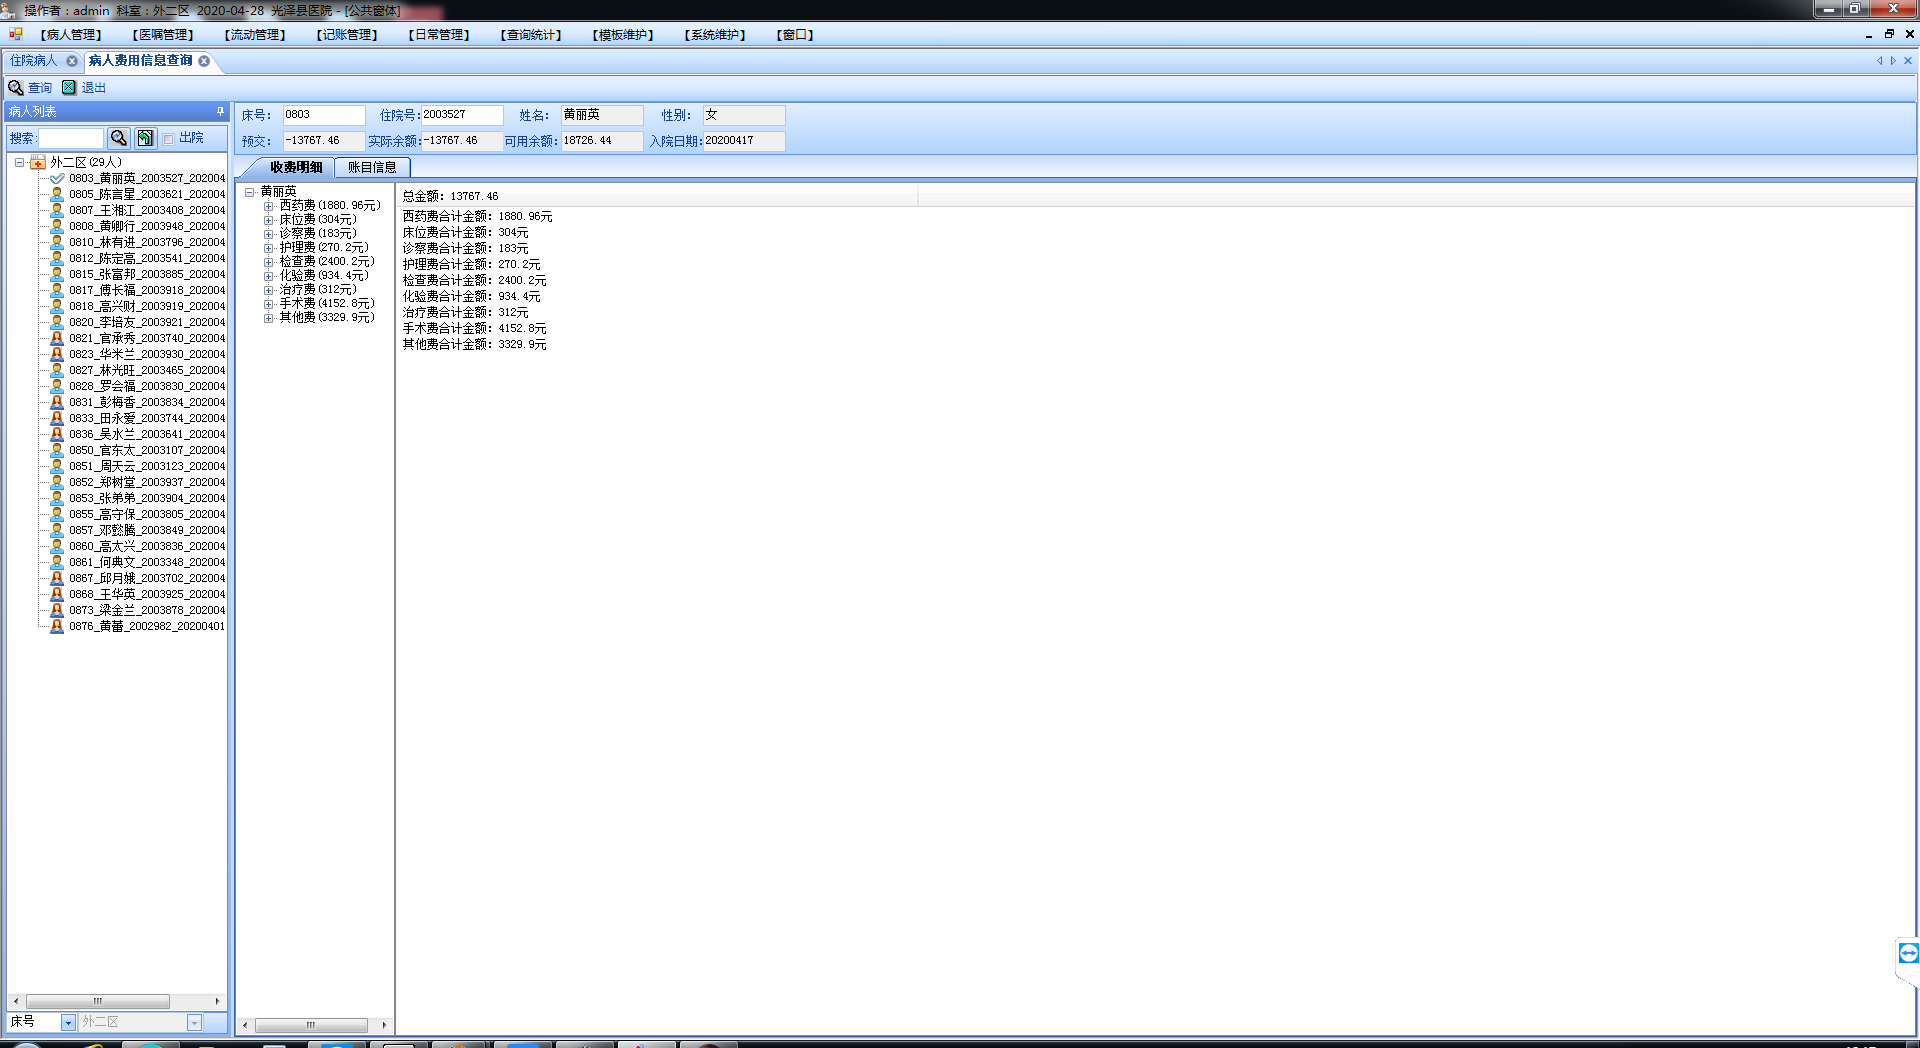Click the 住院号 field showing 2003527
The width and height of the screenshot is (1920, 1048).
tap(462, 115)
